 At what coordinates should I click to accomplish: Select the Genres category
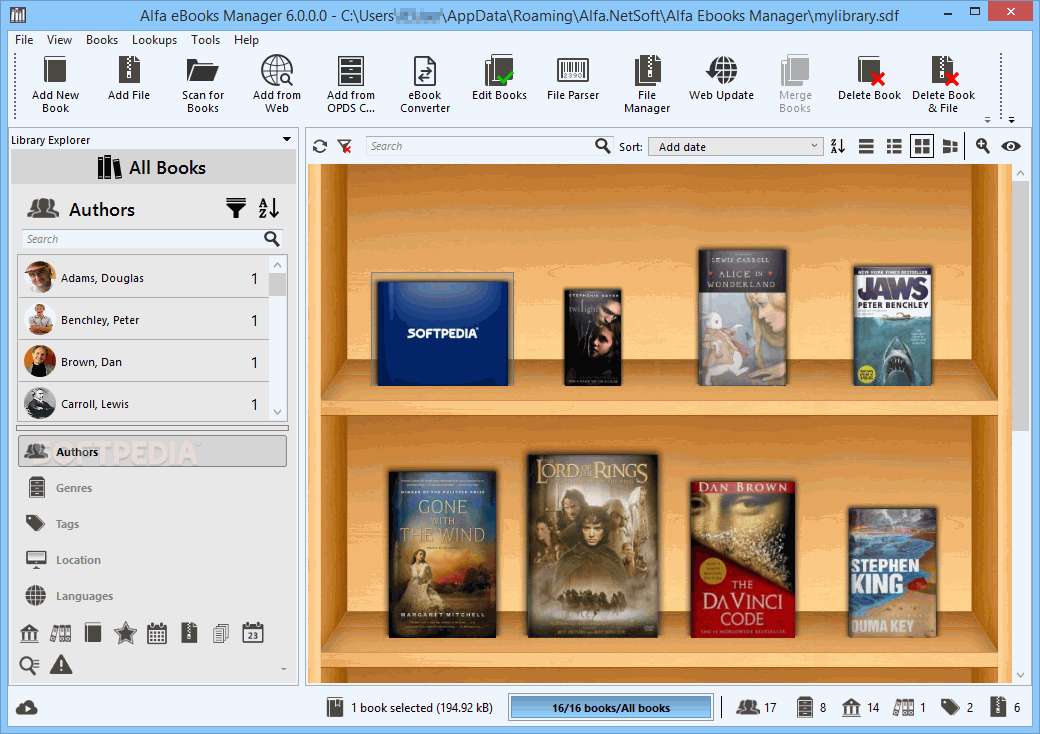74,488
